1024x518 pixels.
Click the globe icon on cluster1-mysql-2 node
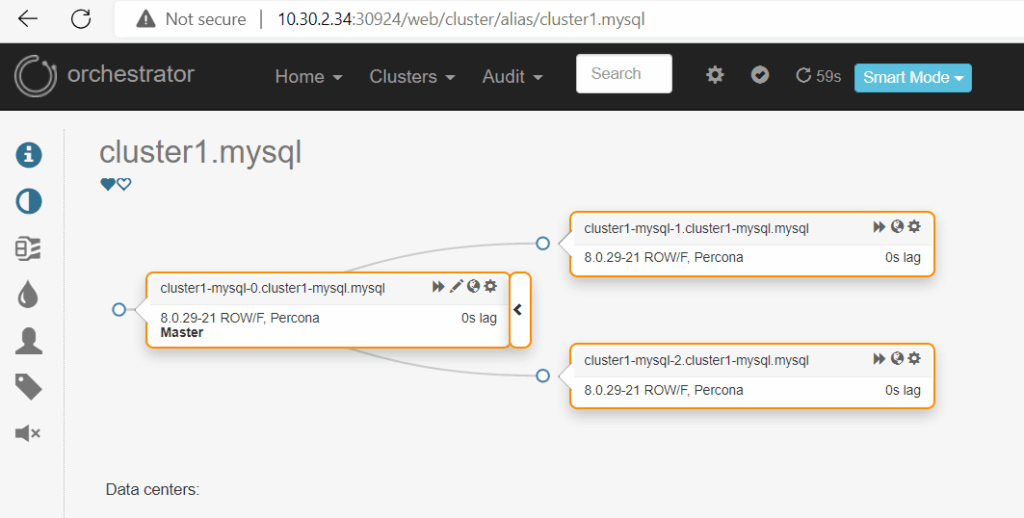coord(897,358)
